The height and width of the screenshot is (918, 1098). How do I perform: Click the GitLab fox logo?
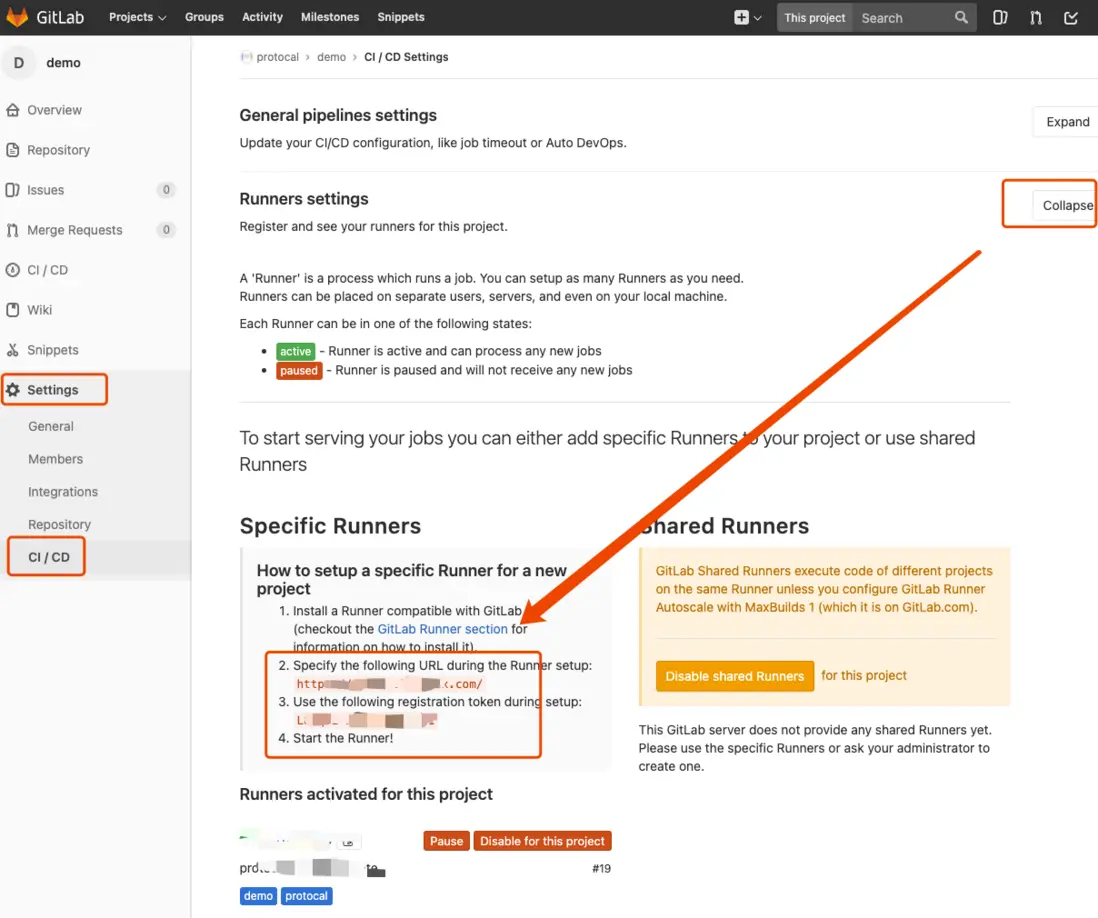(x=17, y=16)
